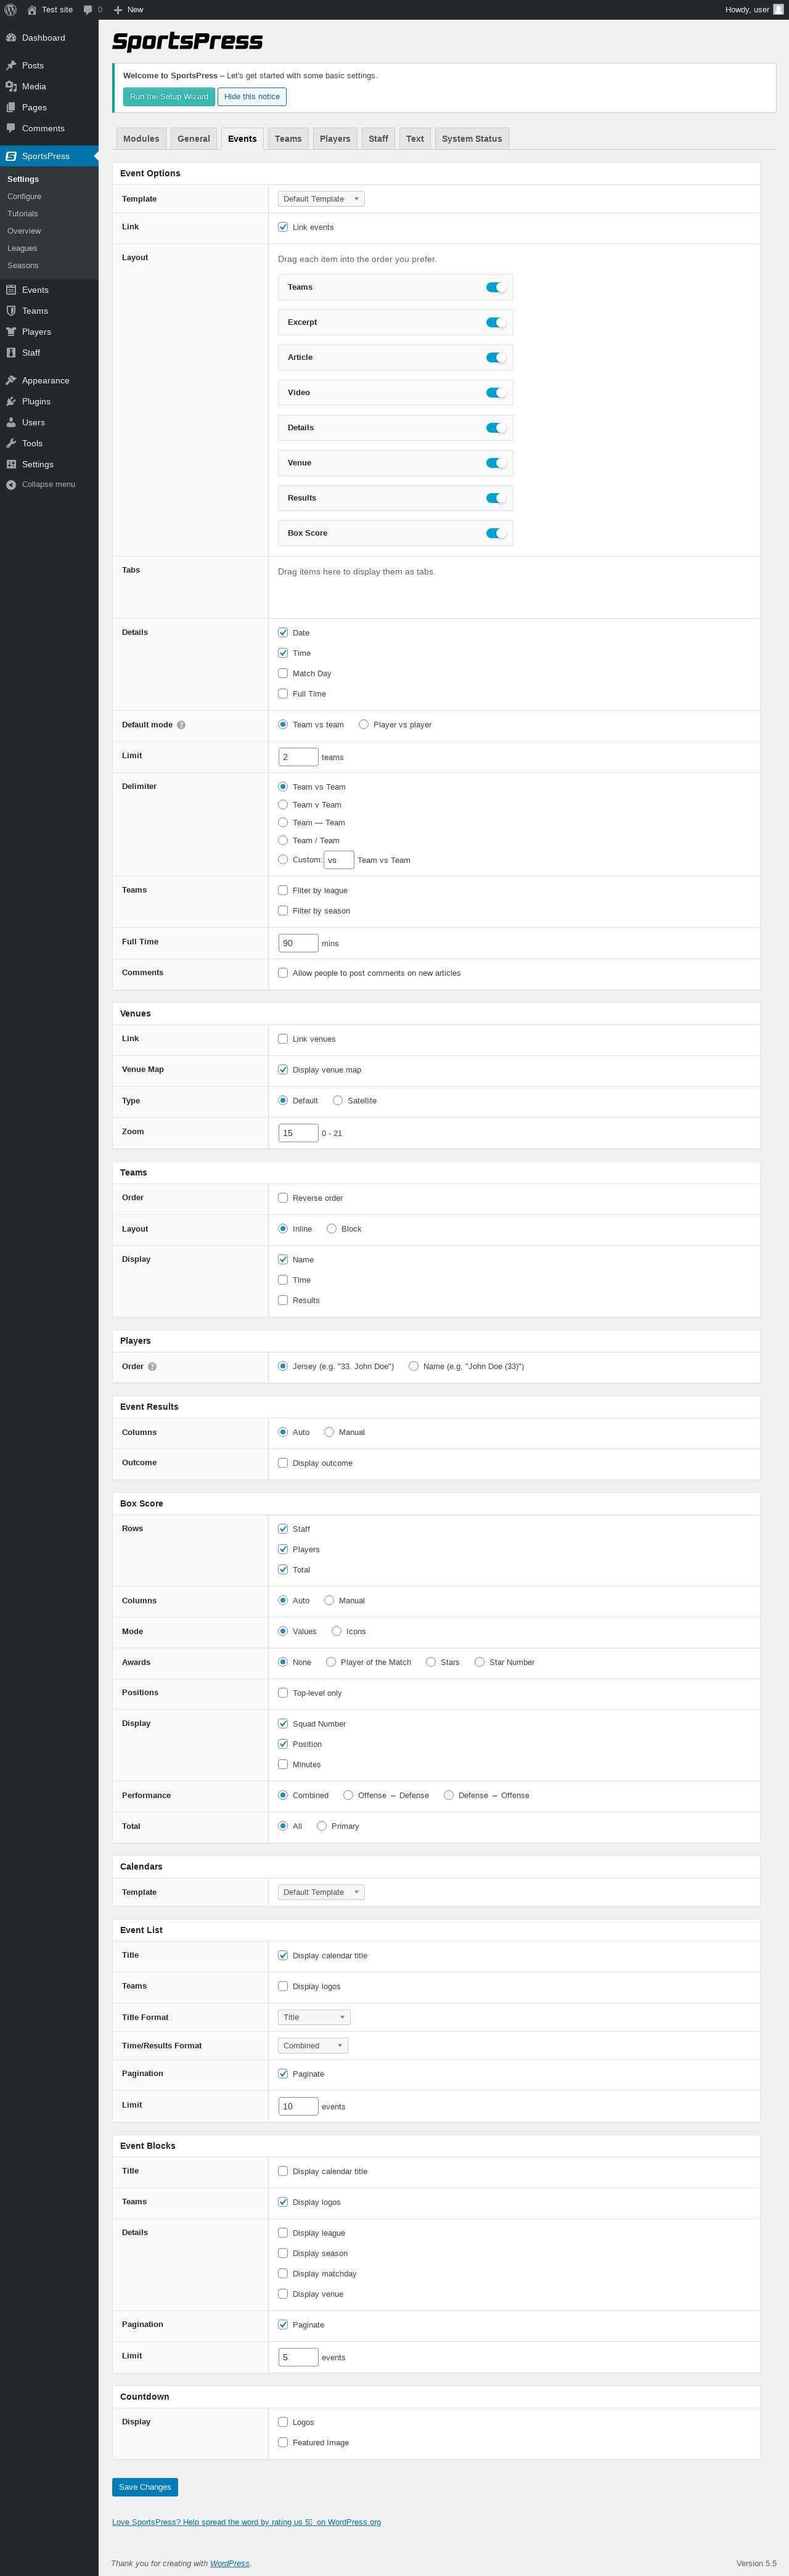
Task: Click the New plus icon in admin bar
Action: [x=118, y=10]
